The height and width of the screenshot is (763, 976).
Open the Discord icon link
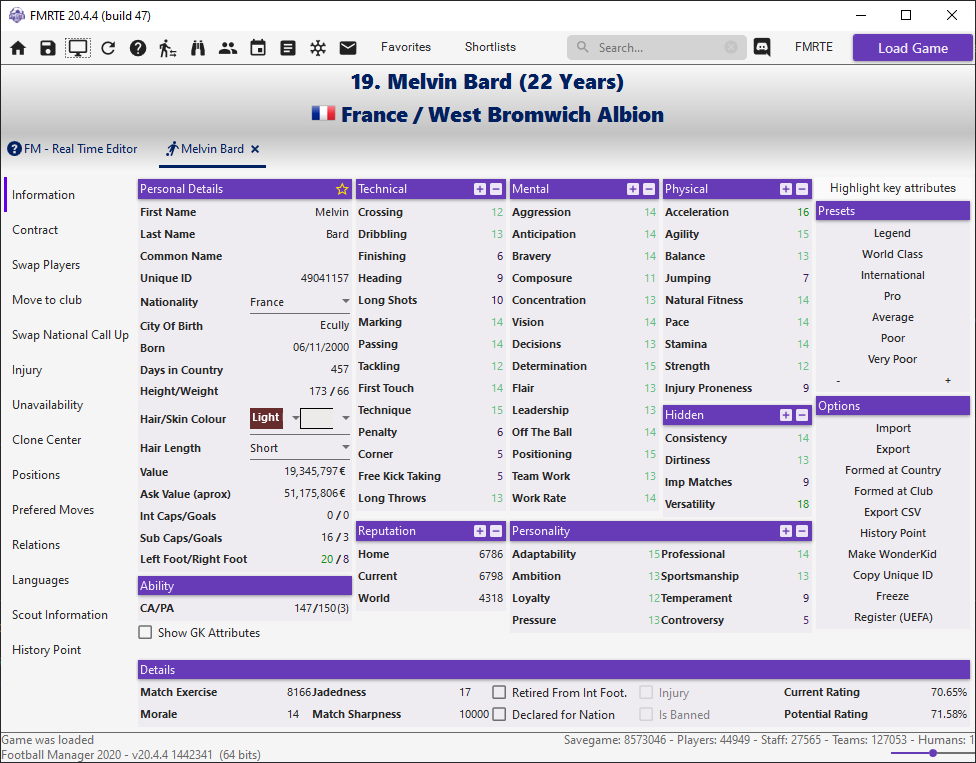click(762, 47)
